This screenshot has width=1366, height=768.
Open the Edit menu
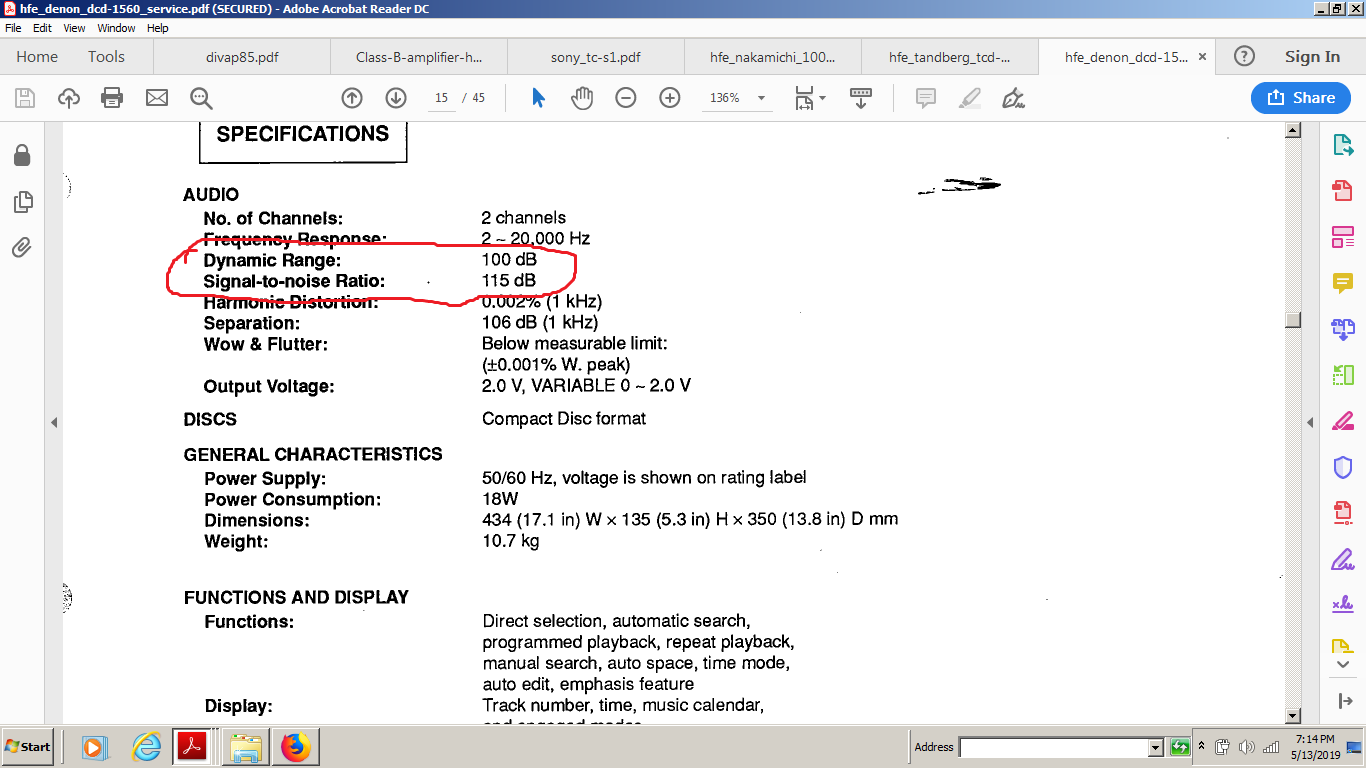click(x=42, y=28)
